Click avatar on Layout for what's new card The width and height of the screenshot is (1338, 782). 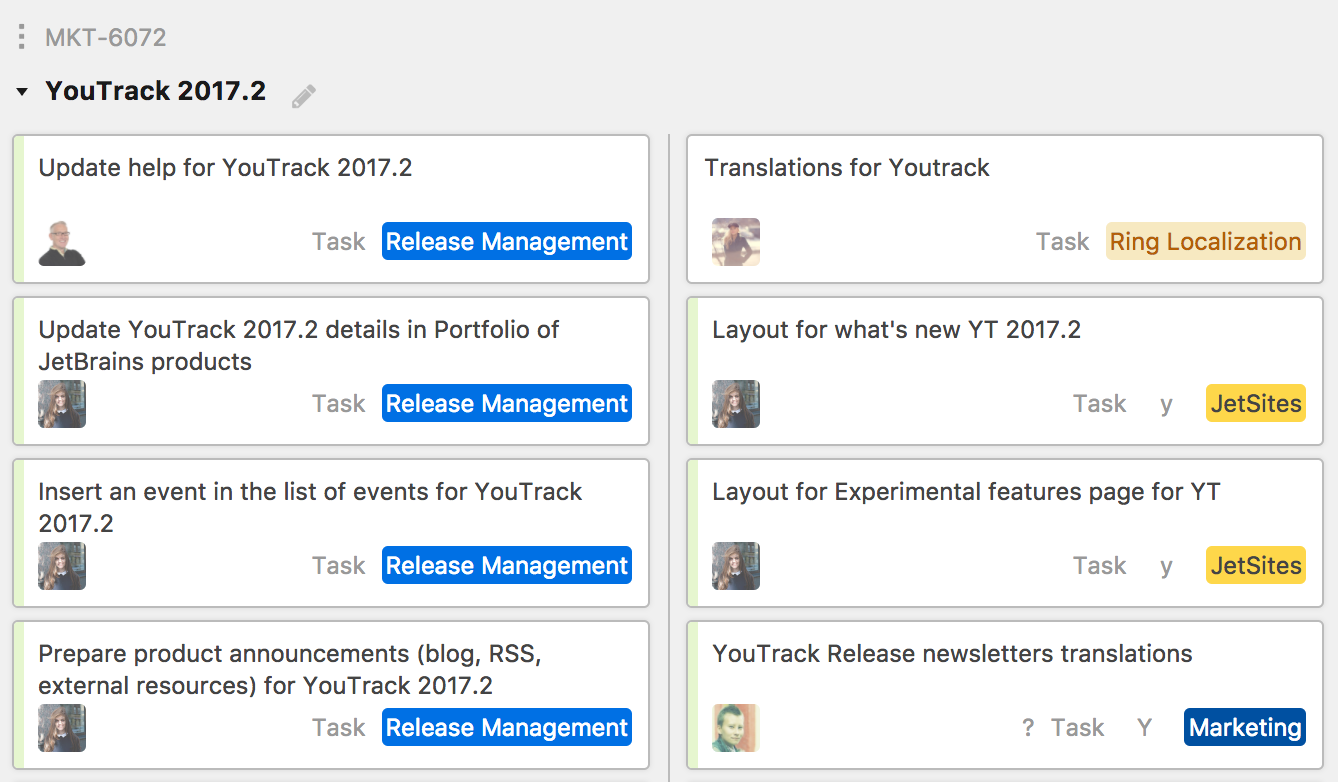[736, 404]
